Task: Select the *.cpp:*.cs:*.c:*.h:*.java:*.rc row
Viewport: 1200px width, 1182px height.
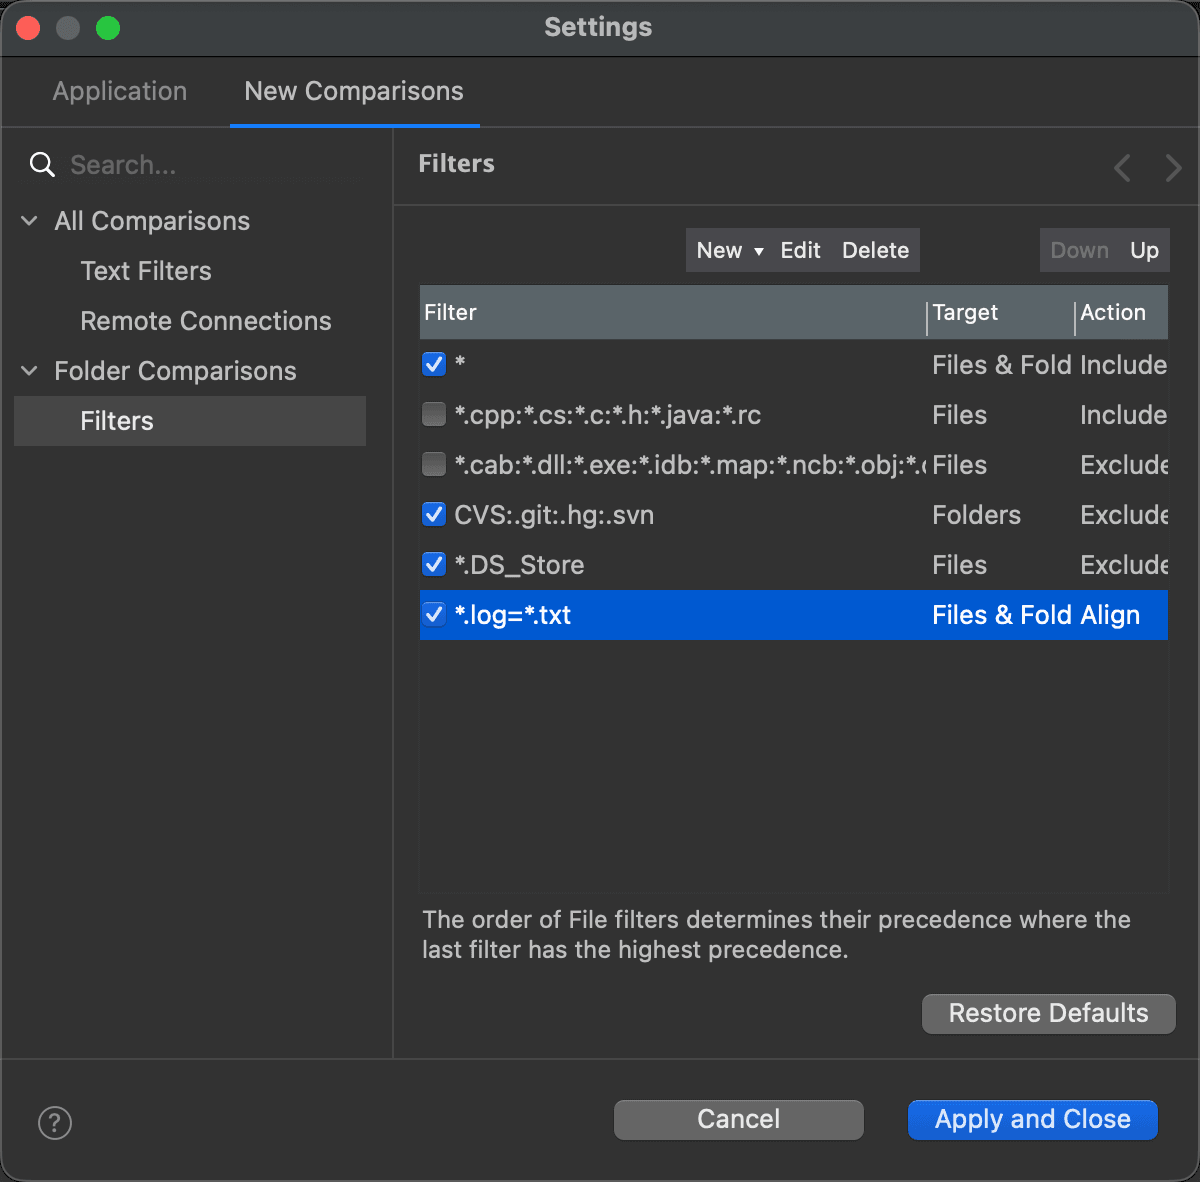Action: [794, 414]
